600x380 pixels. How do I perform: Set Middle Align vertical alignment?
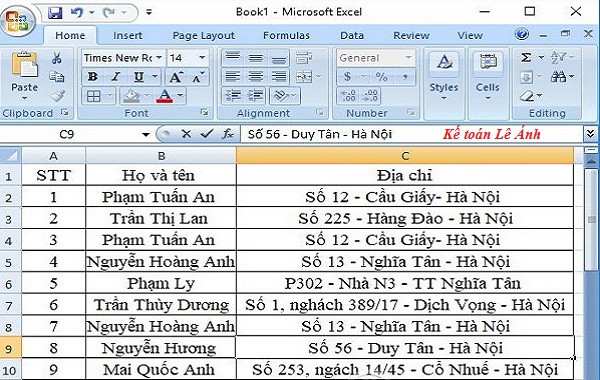[256, 58]
